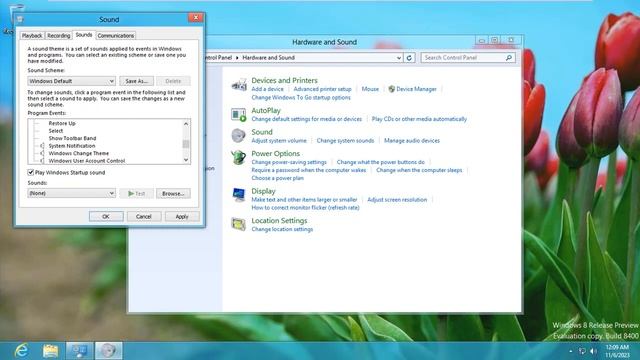Viewport: 640px width, 360px height.
Task: Click the Windows Change Theme speaker icon
Action: (x=42, y=153)
